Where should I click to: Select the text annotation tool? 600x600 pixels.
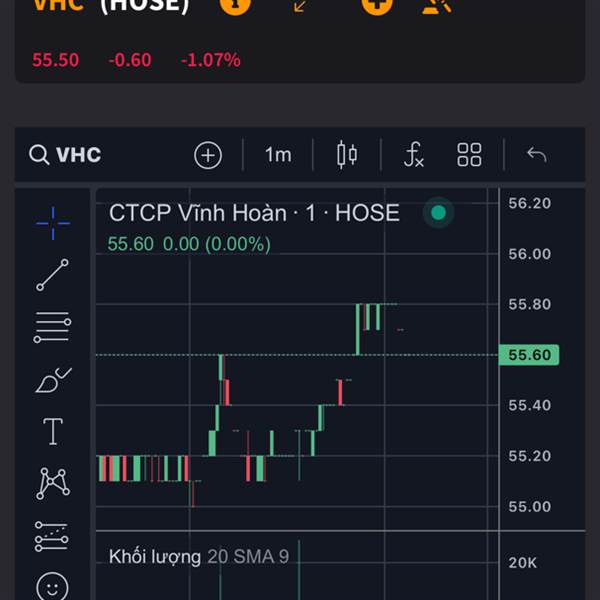(53, 432)
